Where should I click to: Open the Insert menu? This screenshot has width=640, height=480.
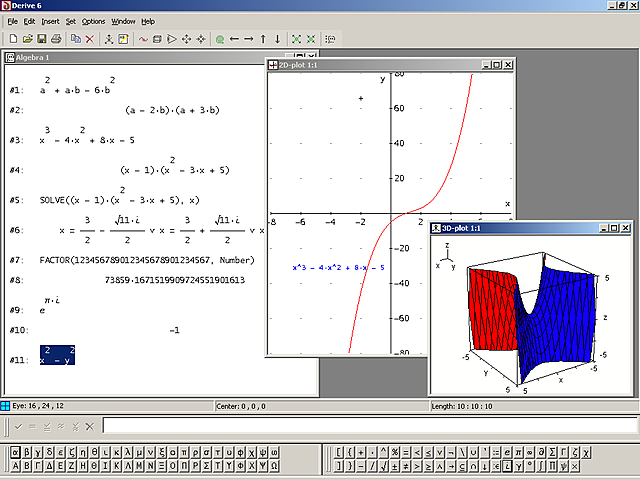click(50, 22)
